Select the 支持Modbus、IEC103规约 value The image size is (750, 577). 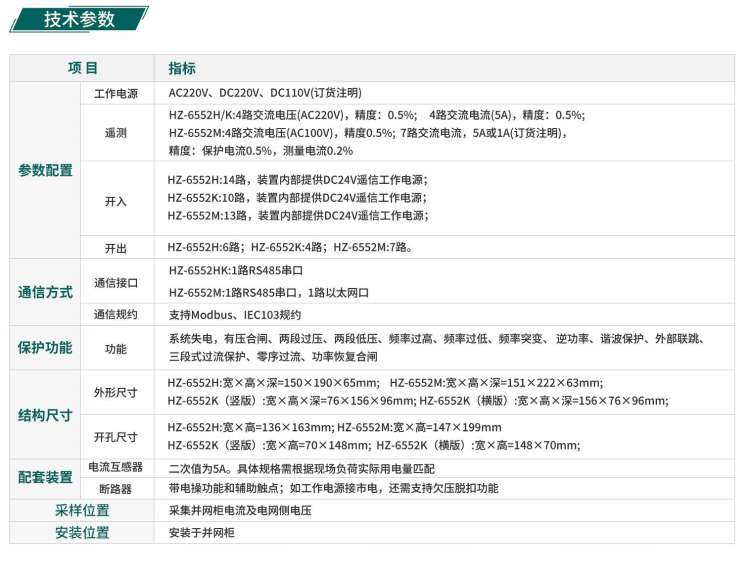[235, 315]
